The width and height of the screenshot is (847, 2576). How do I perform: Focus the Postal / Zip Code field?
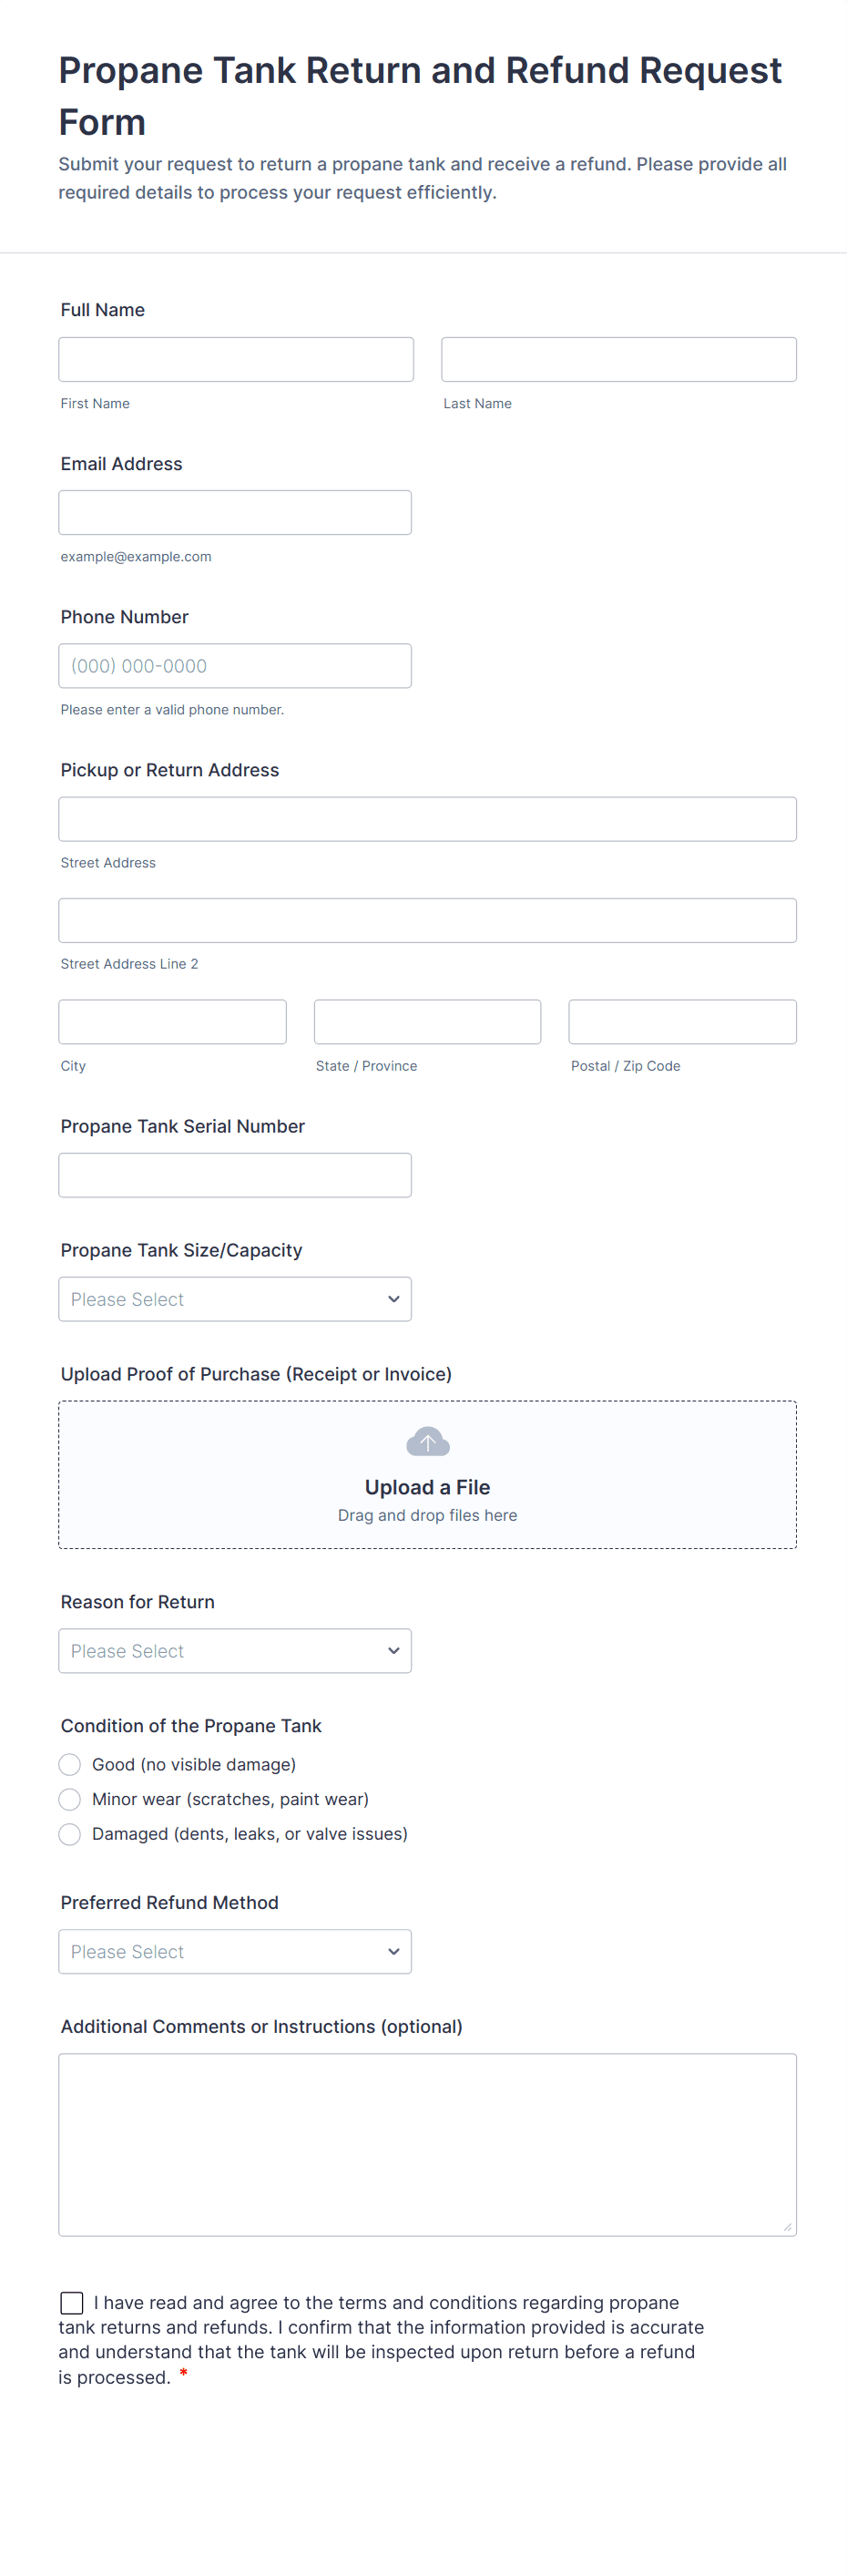click(682, 1022)
